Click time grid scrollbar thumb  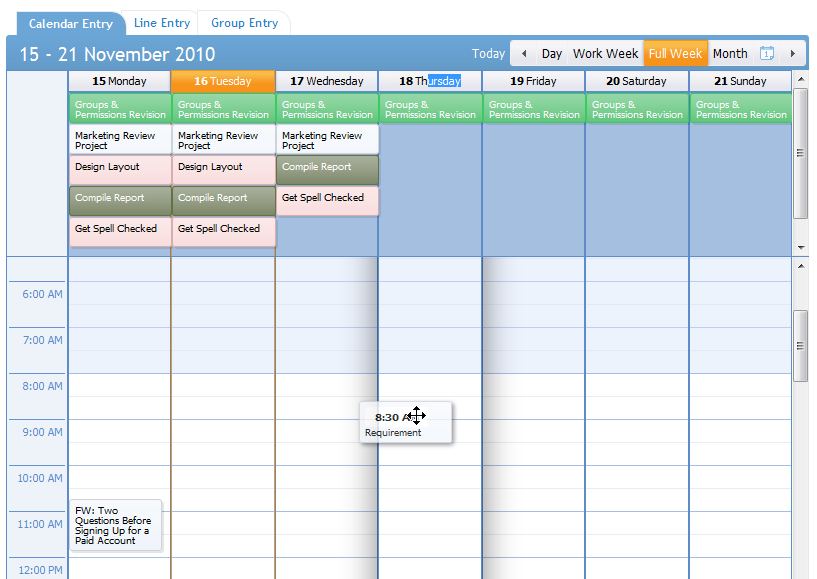(x=800, y=346)
